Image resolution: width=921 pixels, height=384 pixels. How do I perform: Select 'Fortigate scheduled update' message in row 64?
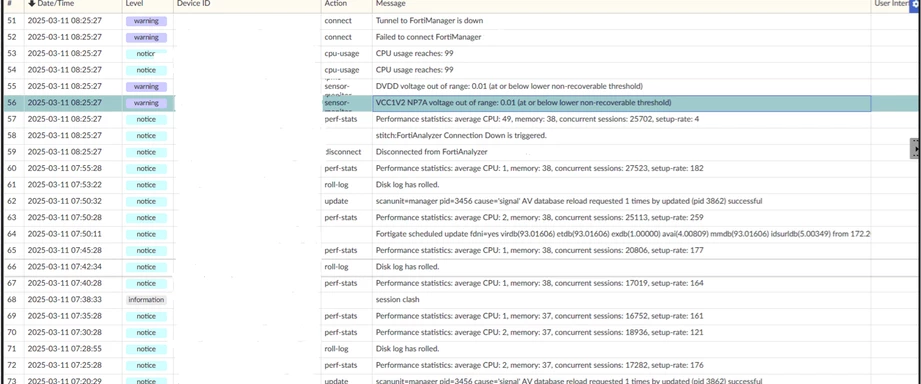coord(623,234)
